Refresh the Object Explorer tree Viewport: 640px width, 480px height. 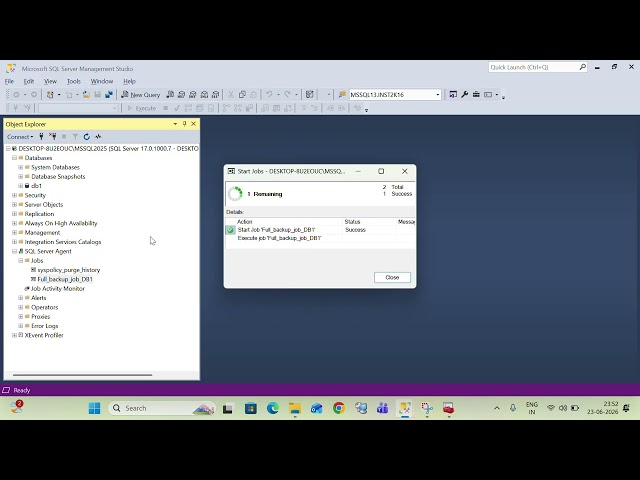pyautogui.click(x=87, y=137)
